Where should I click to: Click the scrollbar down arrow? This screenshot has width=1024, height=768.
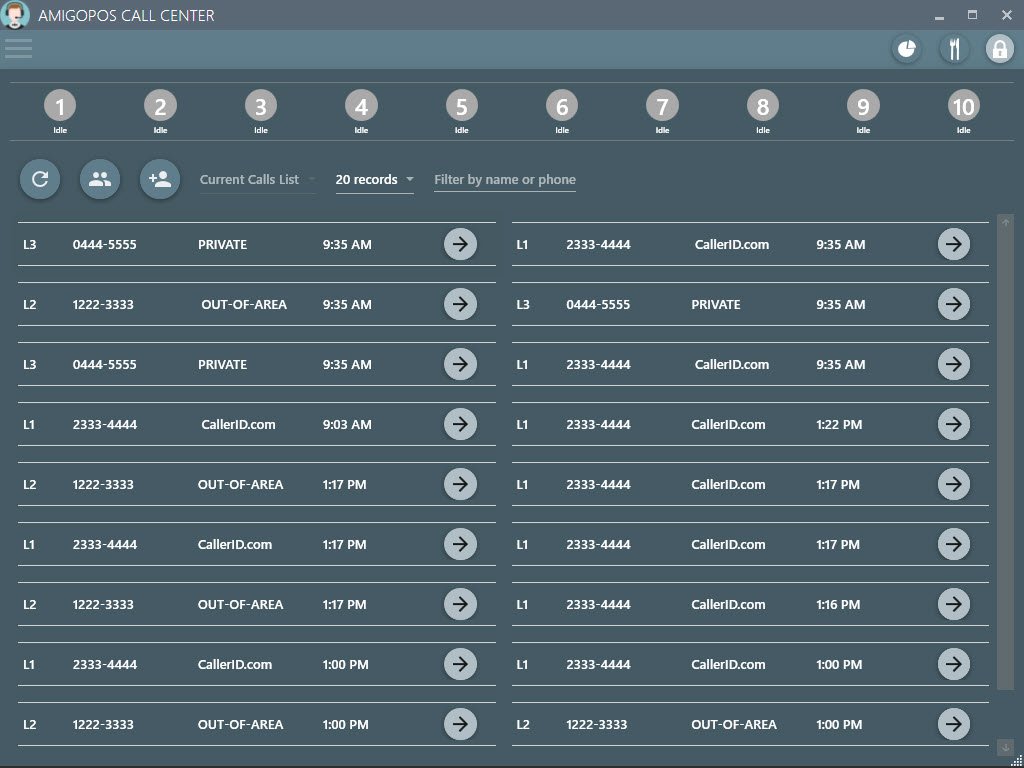1005,747
